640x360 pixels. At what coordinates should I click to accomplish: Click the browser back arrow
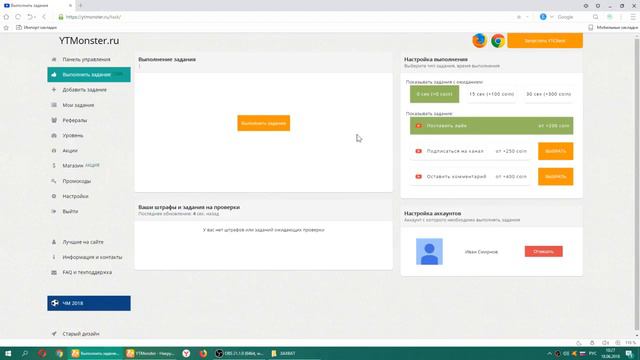(x=44, y=17)
